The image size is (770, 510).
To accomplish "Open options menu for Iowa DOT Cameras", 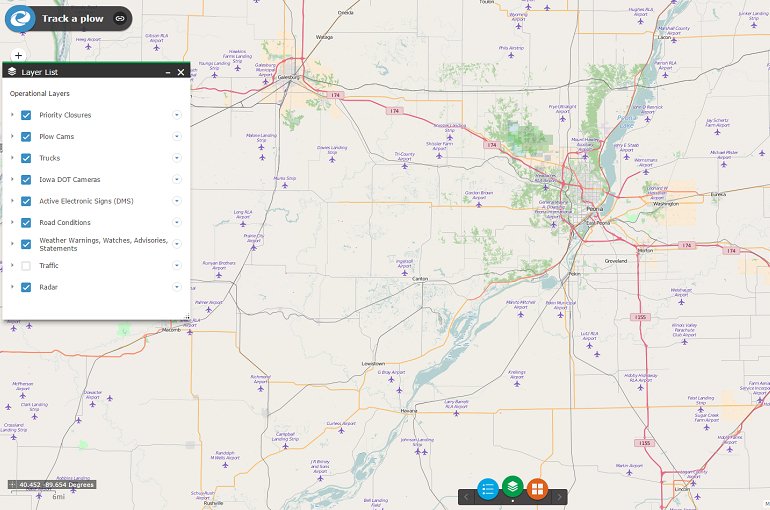I will (x=177, y=180).
